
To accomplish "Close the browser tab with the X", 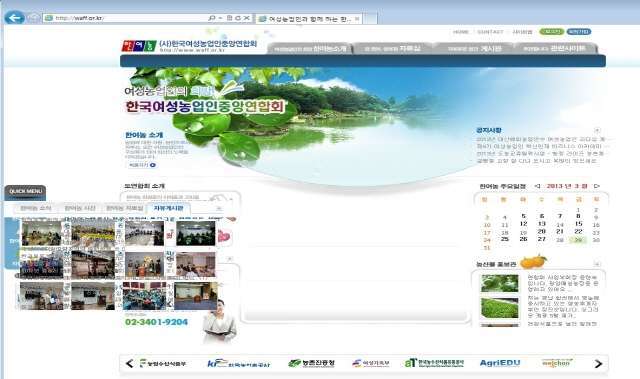I will click(x=357, y=19).
